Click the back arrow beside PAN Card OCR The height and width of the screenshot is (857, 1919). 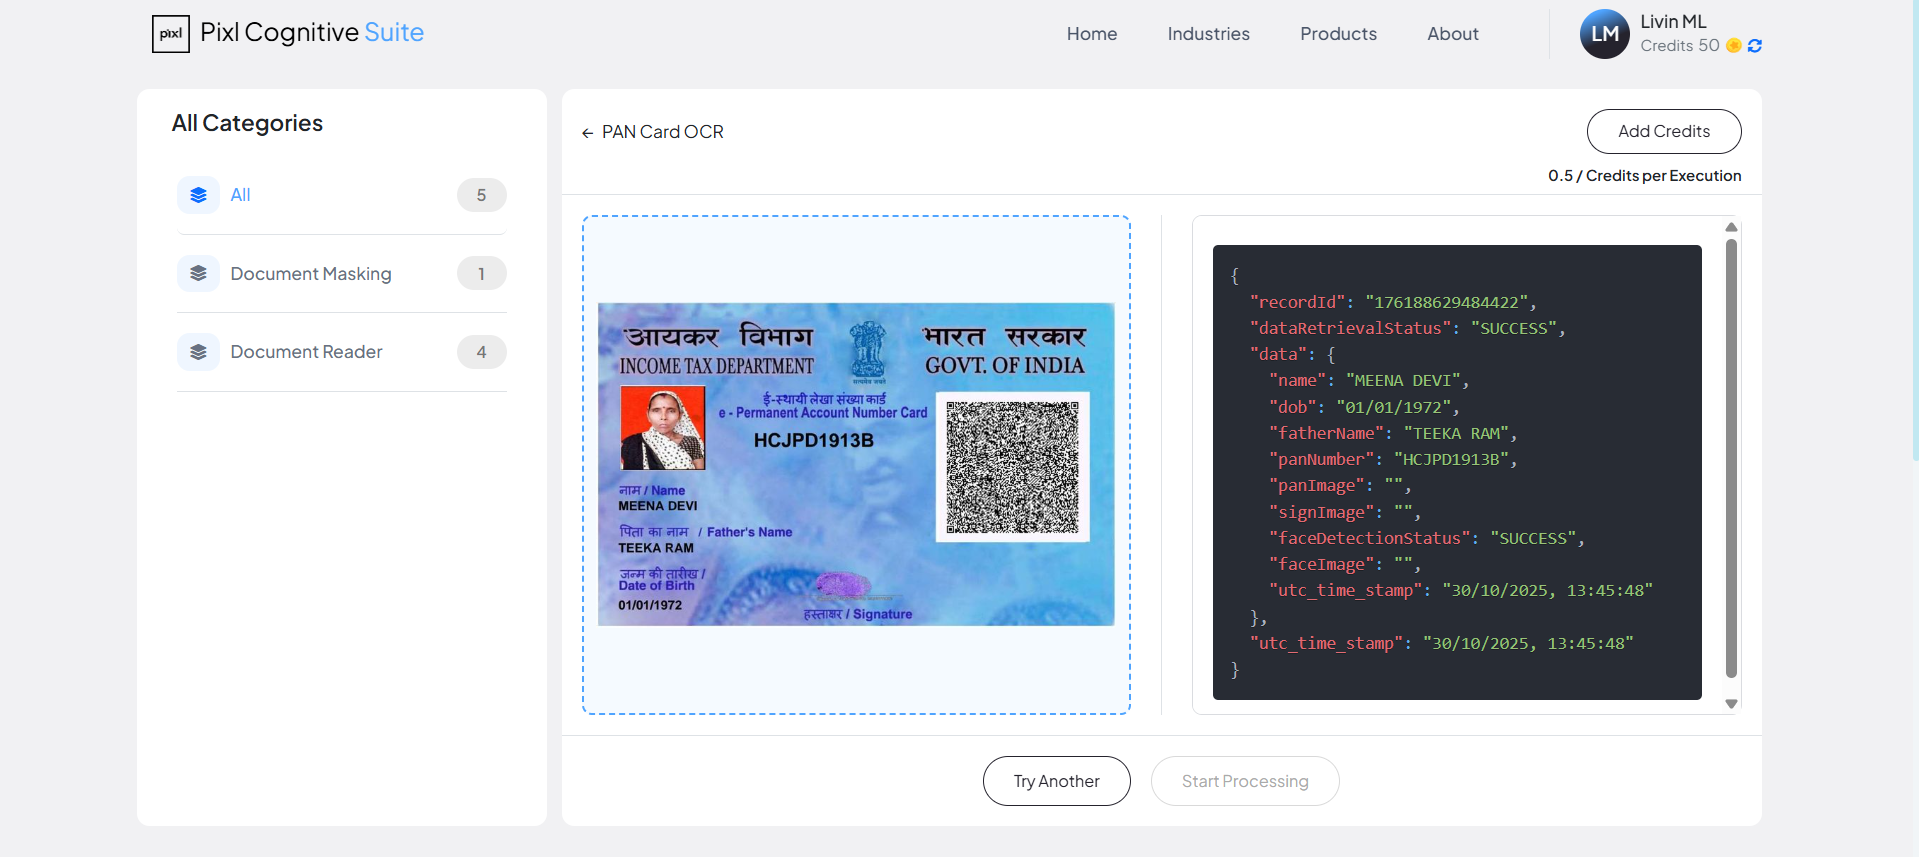pyautogui.click(x=587, y=133)
